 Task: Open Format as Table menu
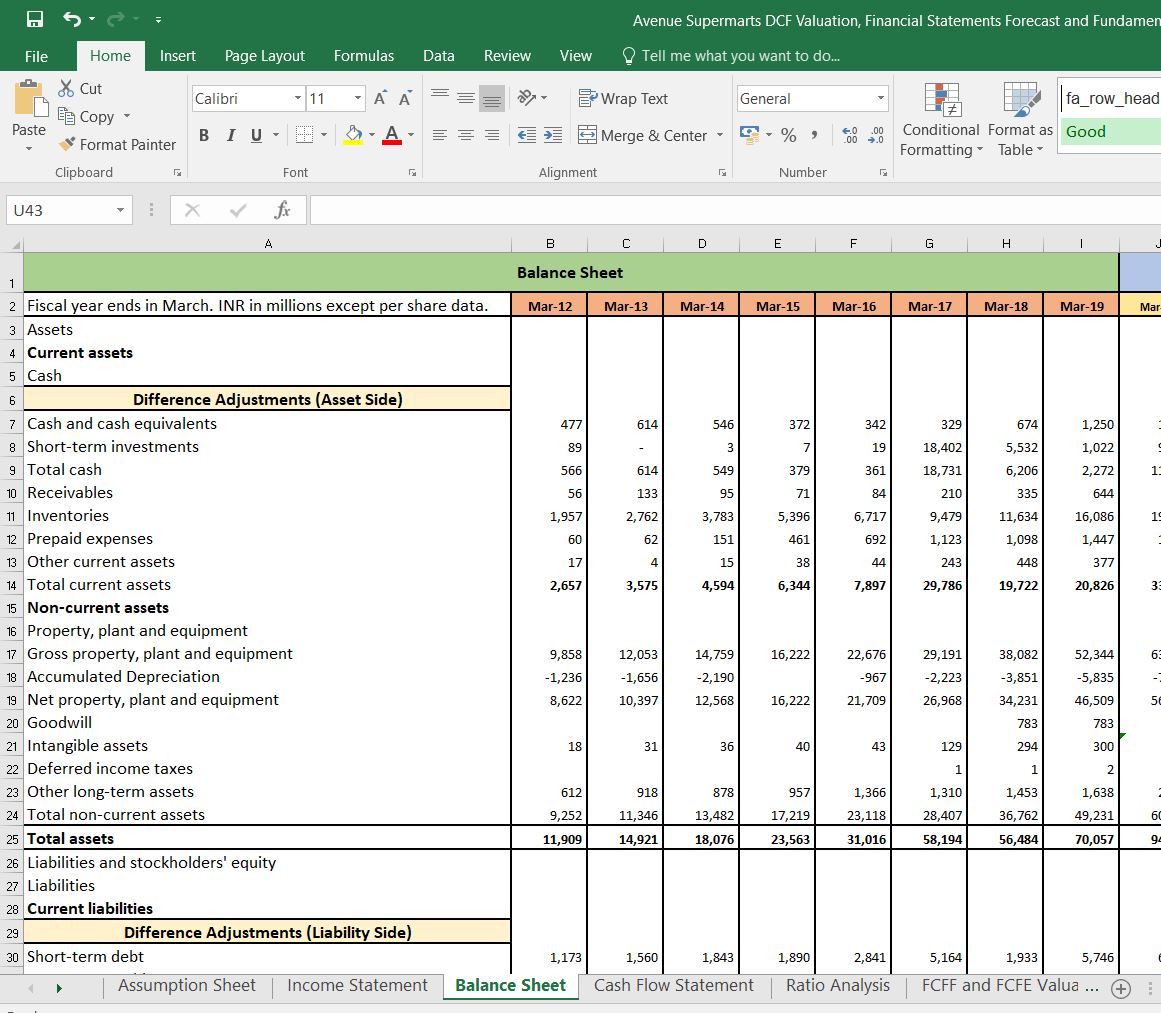click(1020, 119)
